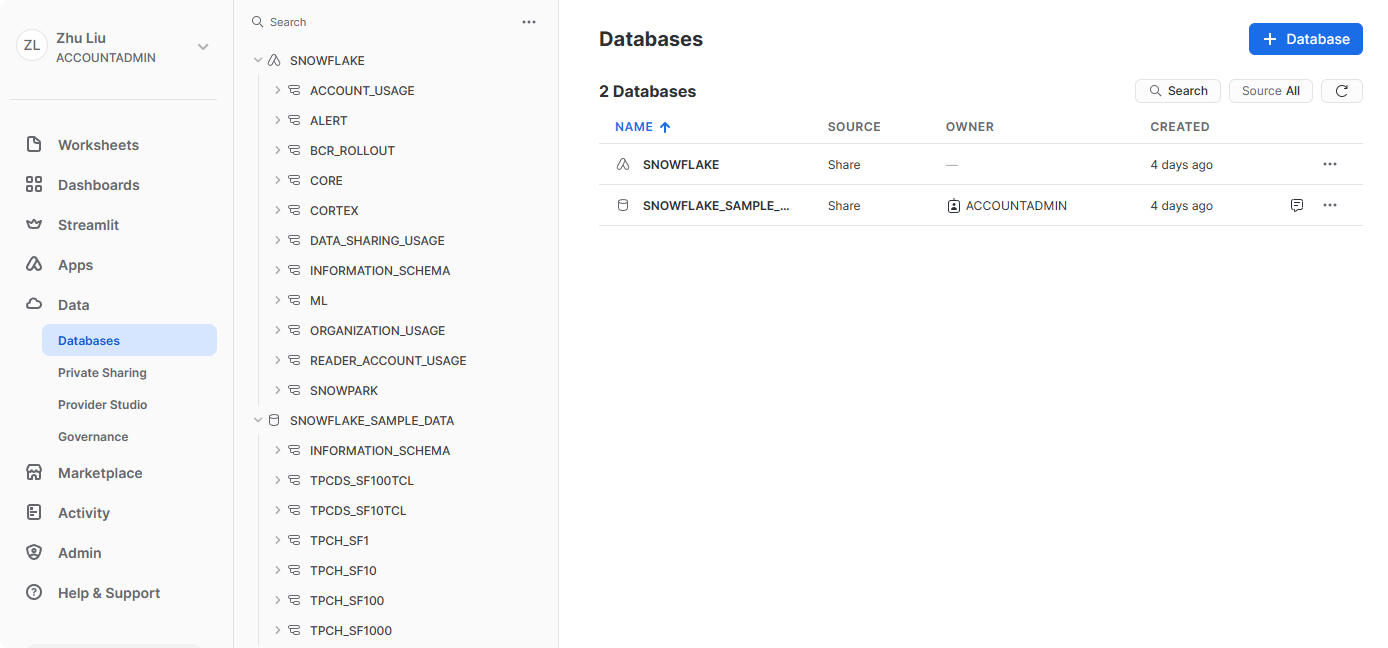Viewport: 1388px width, 648px height.
Task: Expand the ACCOUNT_USAGE schema
Action: point(278,91)
